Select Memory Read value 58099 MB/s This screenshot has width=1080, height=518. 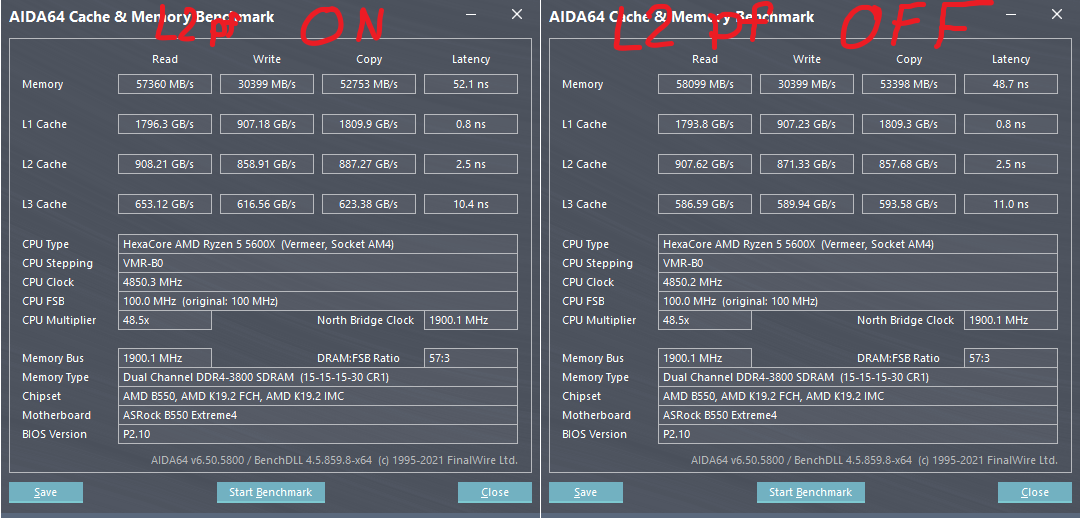[705, 84]
